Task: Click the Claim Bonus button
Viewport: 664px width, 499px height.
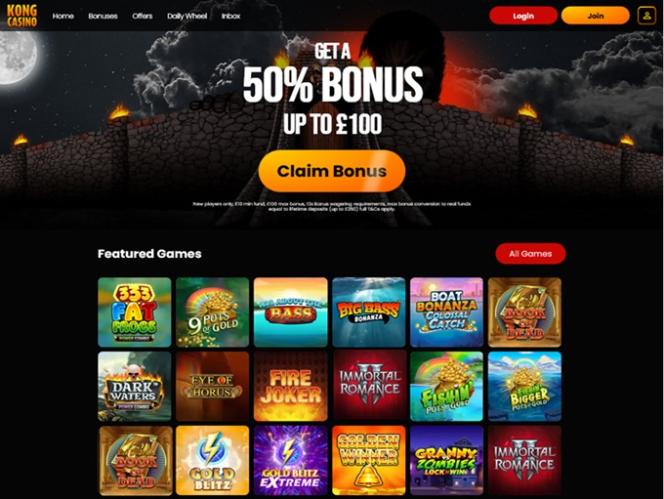Action: 332,171
